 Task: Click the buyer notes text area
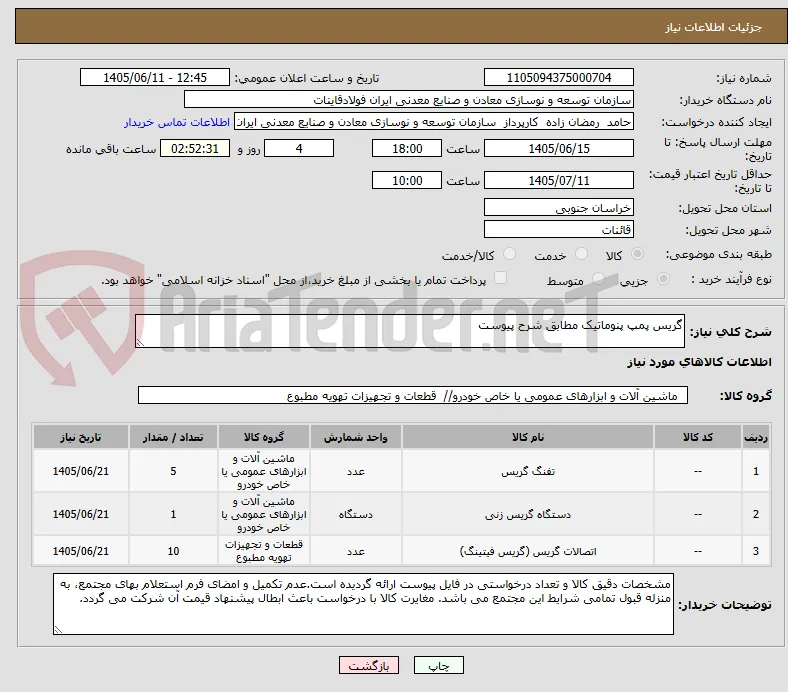363,604
